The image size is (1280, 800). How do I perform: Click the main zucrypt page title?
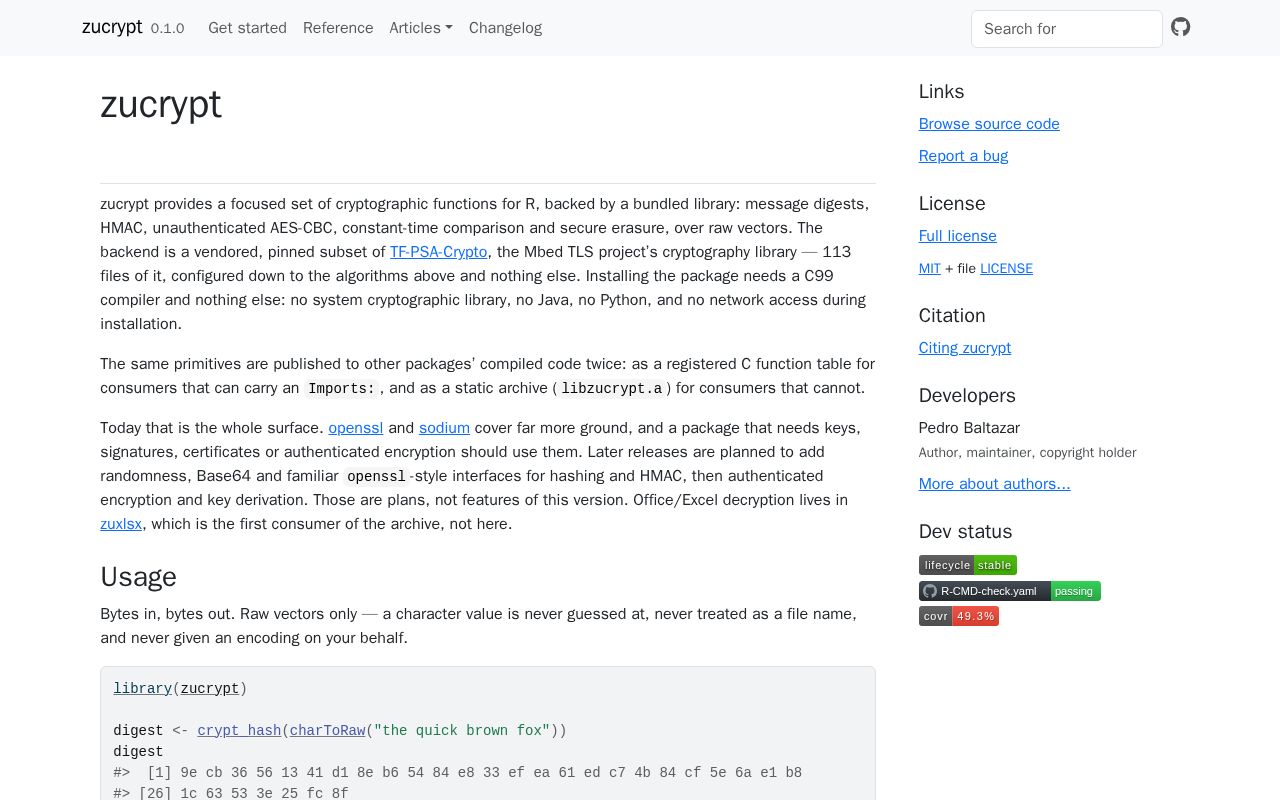(161, 104)
